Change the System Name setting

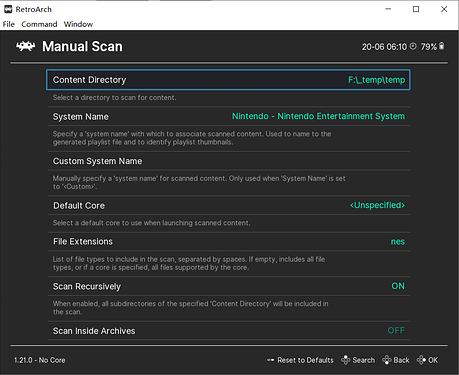tap(228, 116)
